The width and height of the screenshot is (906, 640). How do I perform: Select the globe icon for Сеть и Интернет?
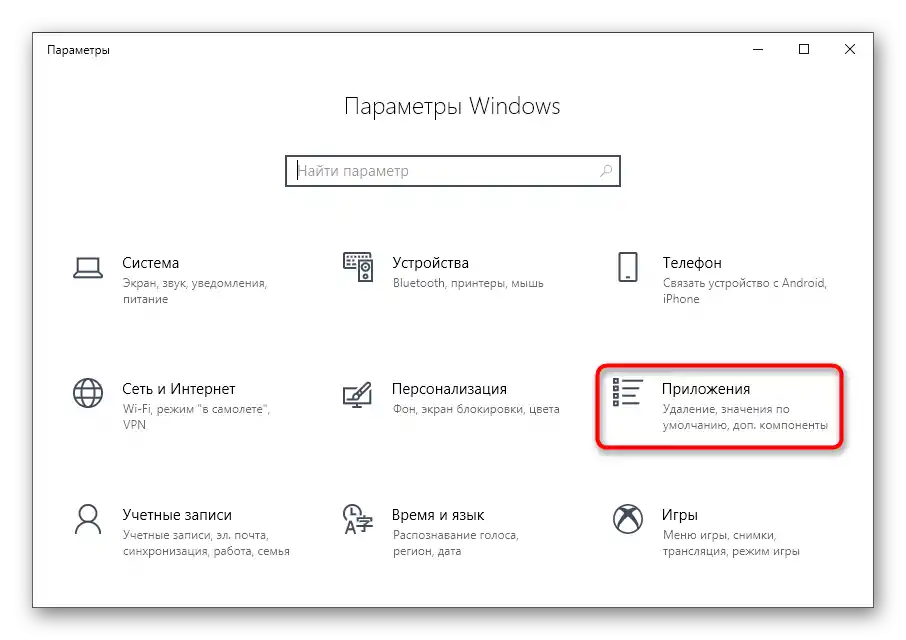click(x=88, y=393)
